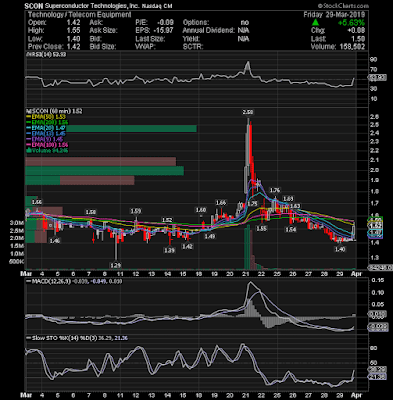Click the 500K volume axis label
Viewport: 393px width, 400px height.
click(17, 262)
